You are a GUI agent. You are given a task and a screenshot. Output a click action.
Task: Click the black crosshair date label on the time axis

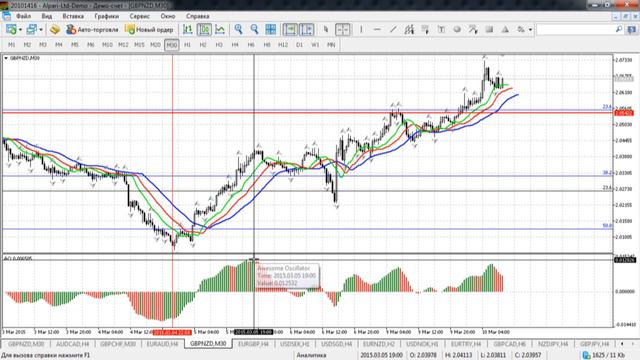click(x=254, y=332)
